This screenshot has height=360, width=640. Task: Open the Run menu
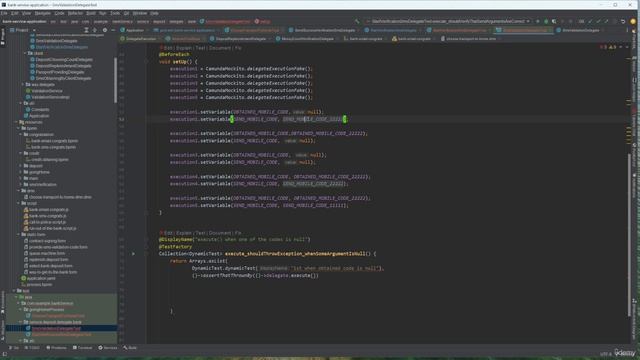tap(102, 13)
